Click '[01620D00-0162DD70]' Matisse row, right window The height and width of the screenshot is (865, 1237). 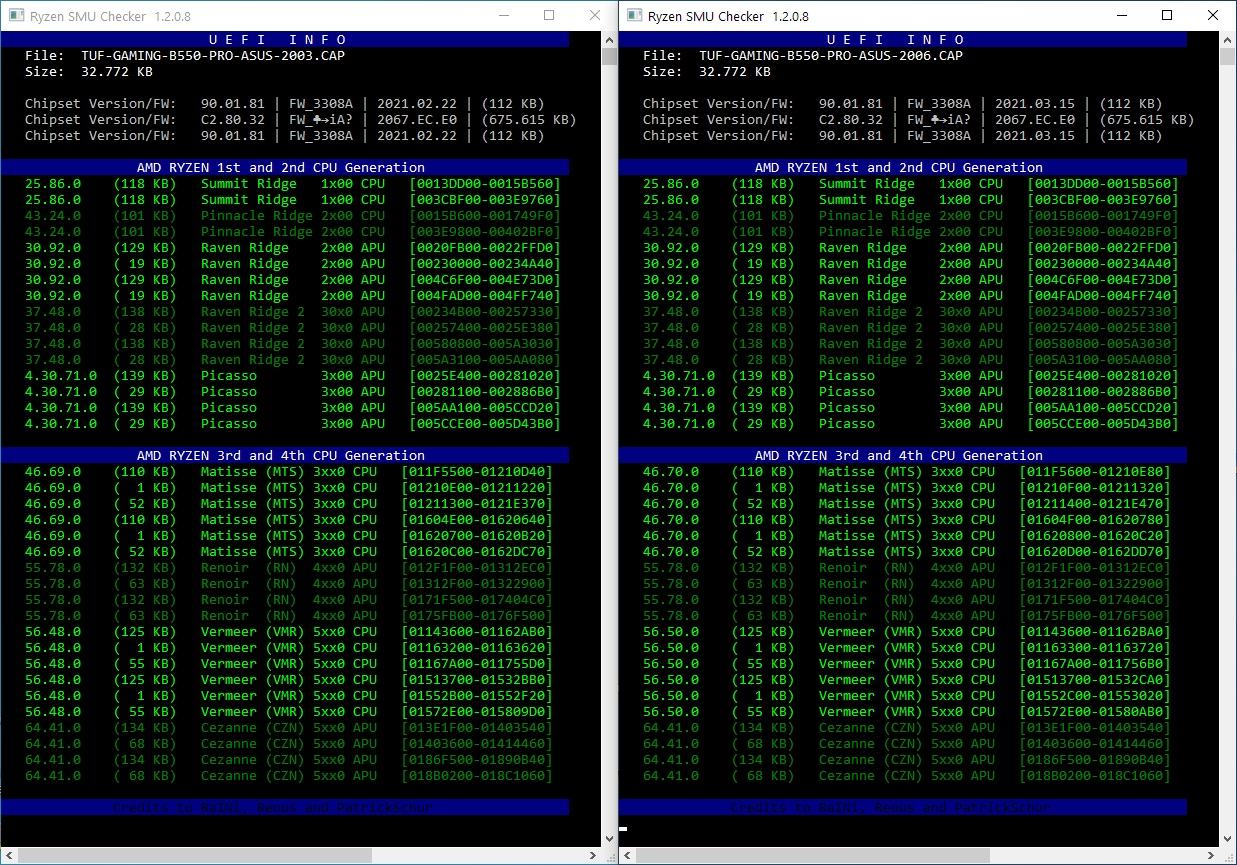point(1095,552)
